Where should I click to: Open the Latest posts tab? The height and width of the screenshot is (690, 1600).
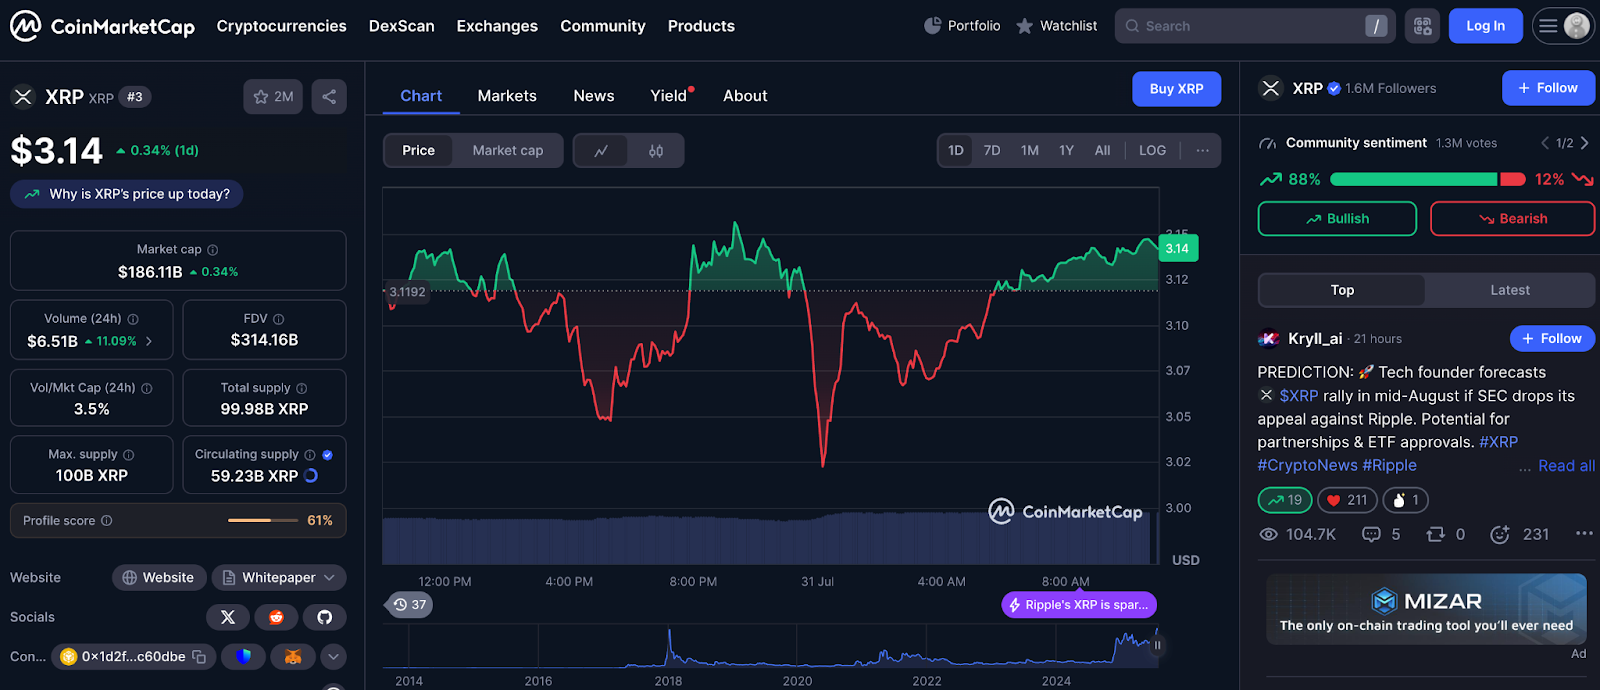1510,290
